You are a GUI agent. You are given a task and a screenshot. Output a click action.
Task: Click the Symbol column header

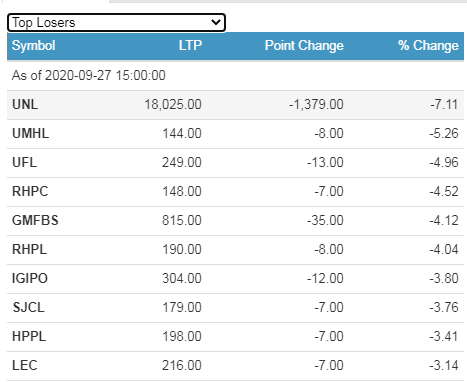point(34,45)
